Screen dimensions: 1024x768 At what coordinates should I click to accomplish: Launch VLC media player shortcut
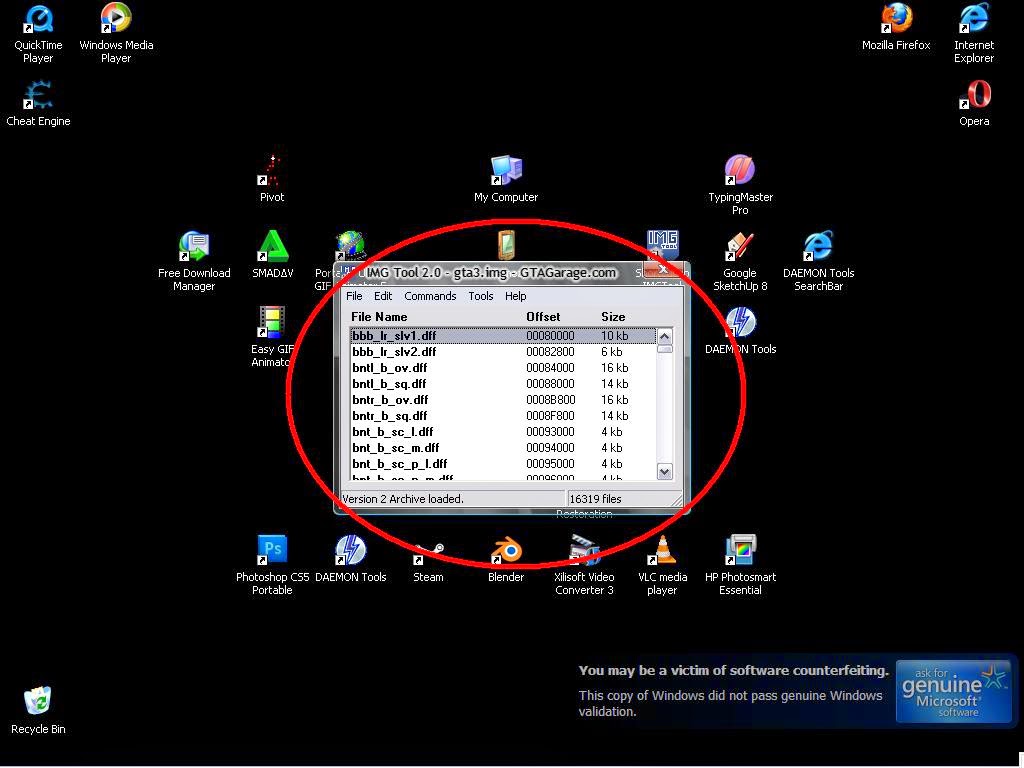click(662, 565)
